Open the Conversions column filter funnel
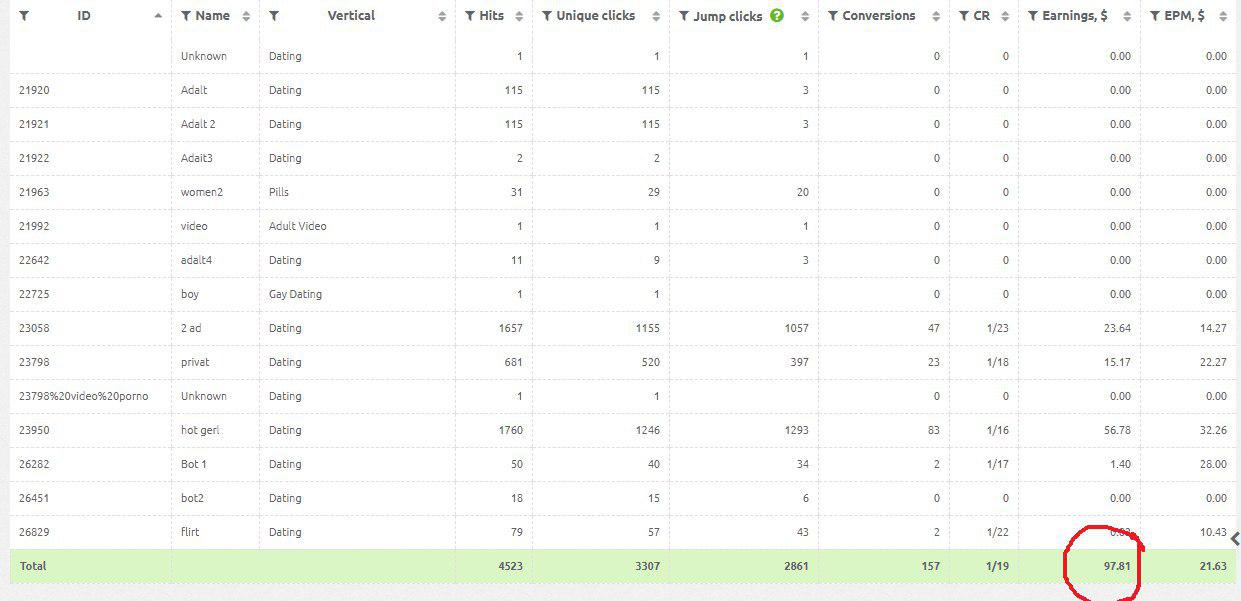The height and width of the screenshot is (601, 1241). tap(833, 16)
